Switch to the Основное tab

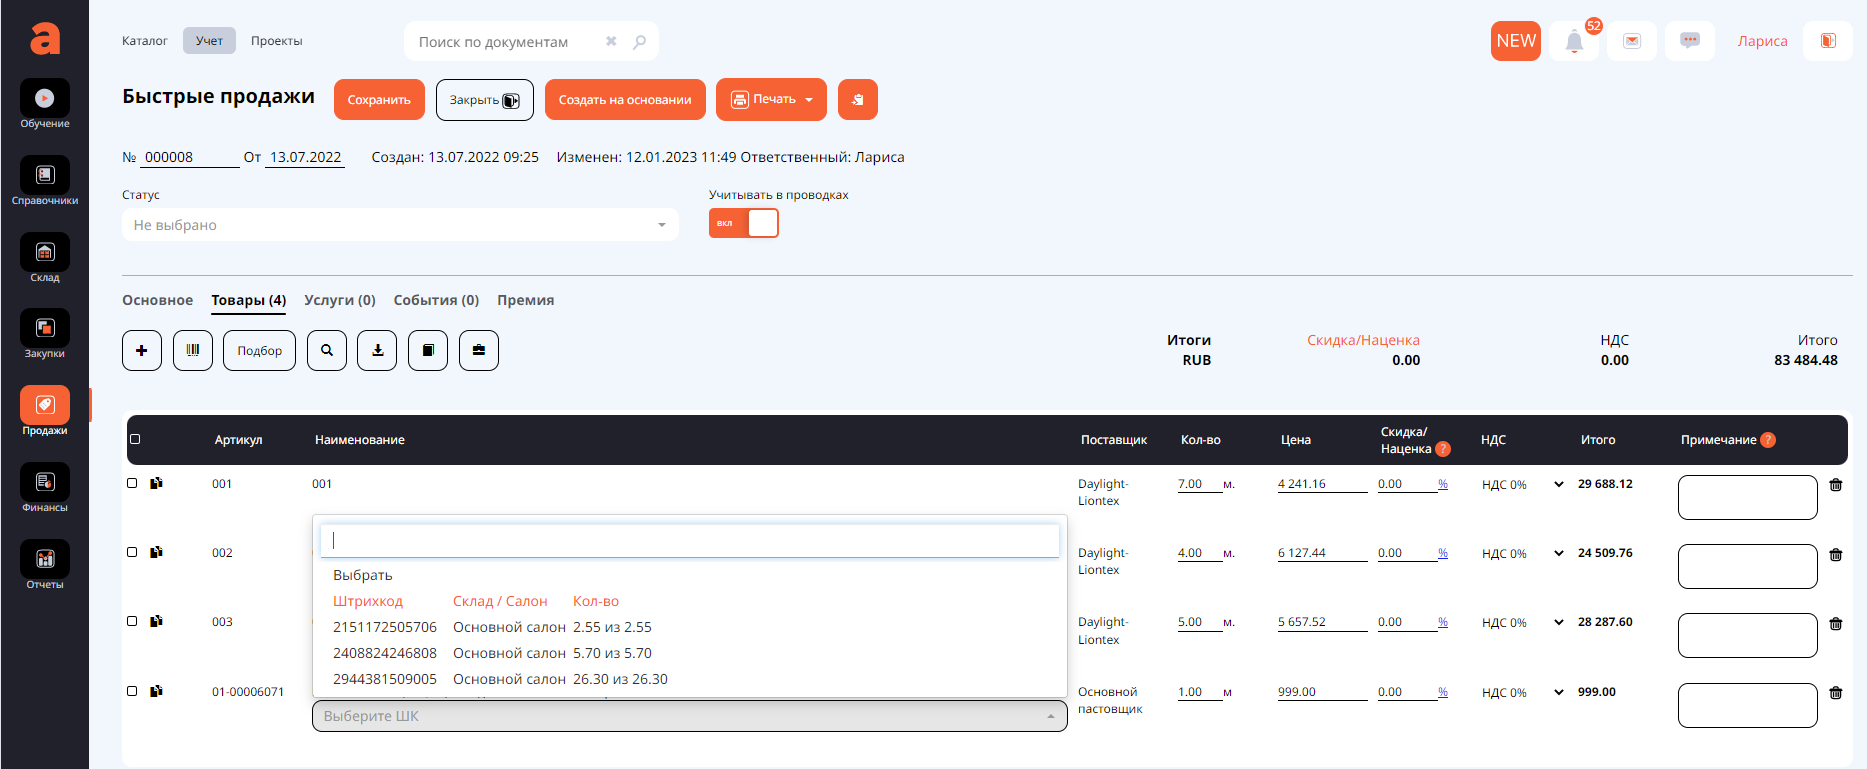coord(157,300)
